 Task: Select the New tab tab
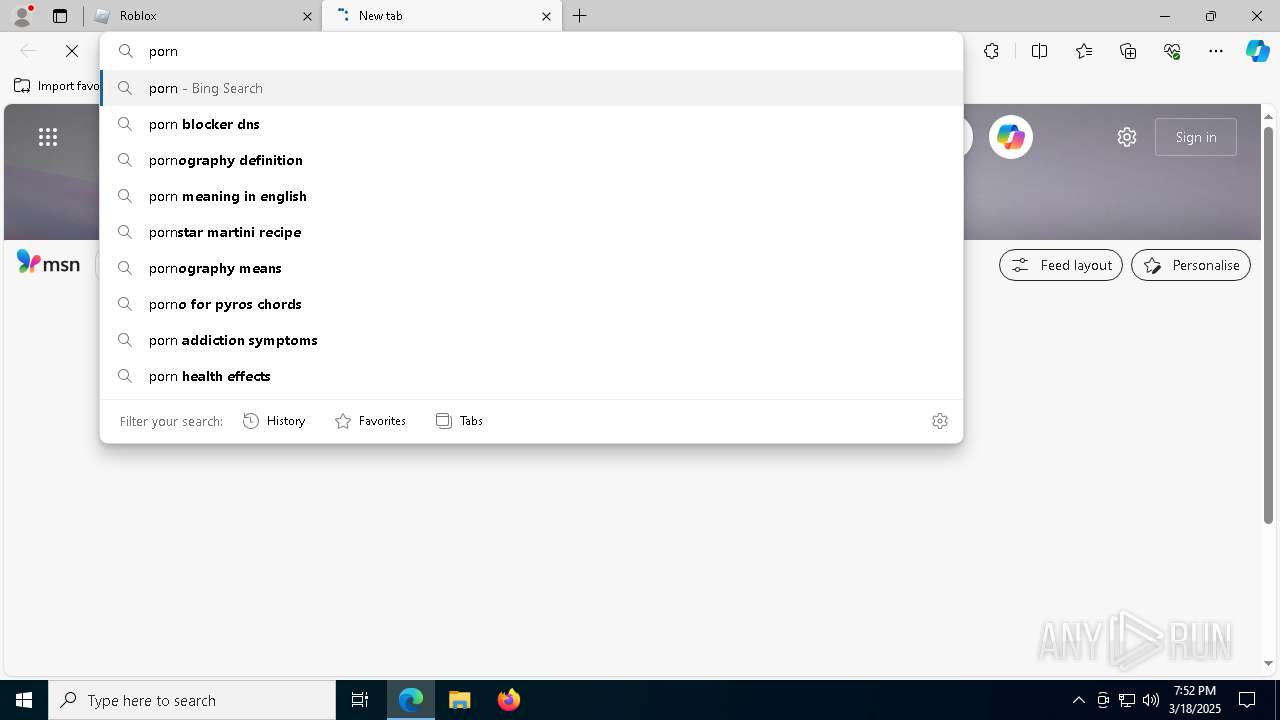click(x=441, y=16)
